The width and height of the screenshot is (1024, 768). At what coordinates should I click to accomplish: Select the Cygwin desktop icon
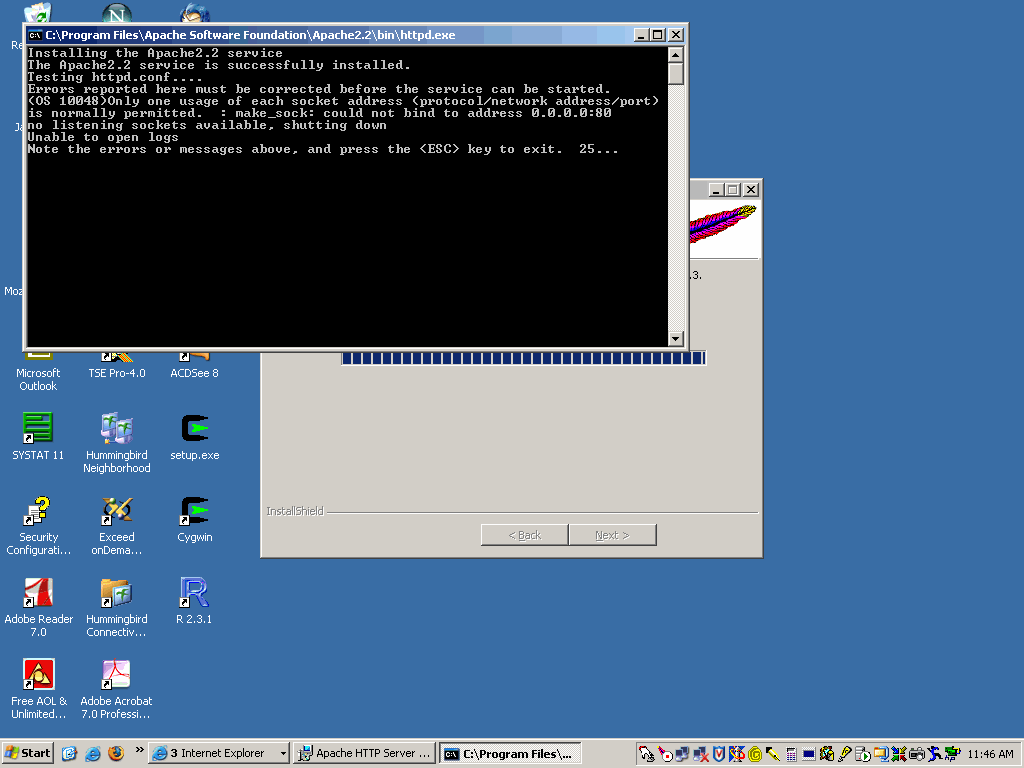coord(195,519)
